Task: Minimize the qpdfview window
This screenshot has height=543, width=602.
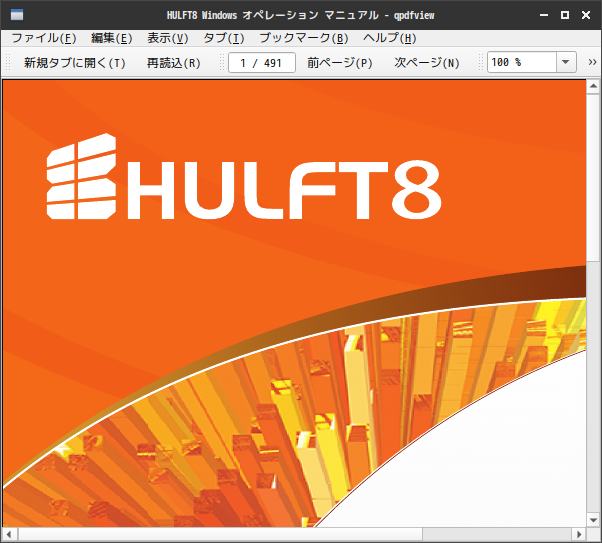Action: coord(544,15)
